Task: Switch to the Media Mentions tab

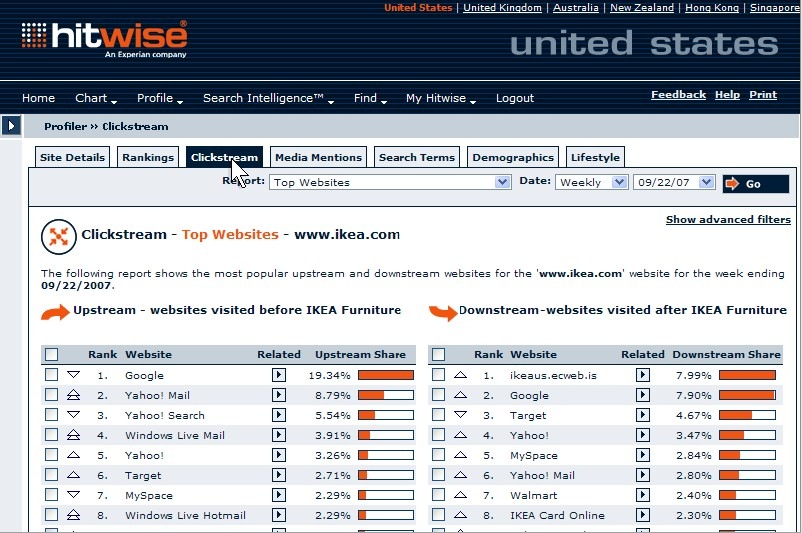Action: tap(318, 157)
